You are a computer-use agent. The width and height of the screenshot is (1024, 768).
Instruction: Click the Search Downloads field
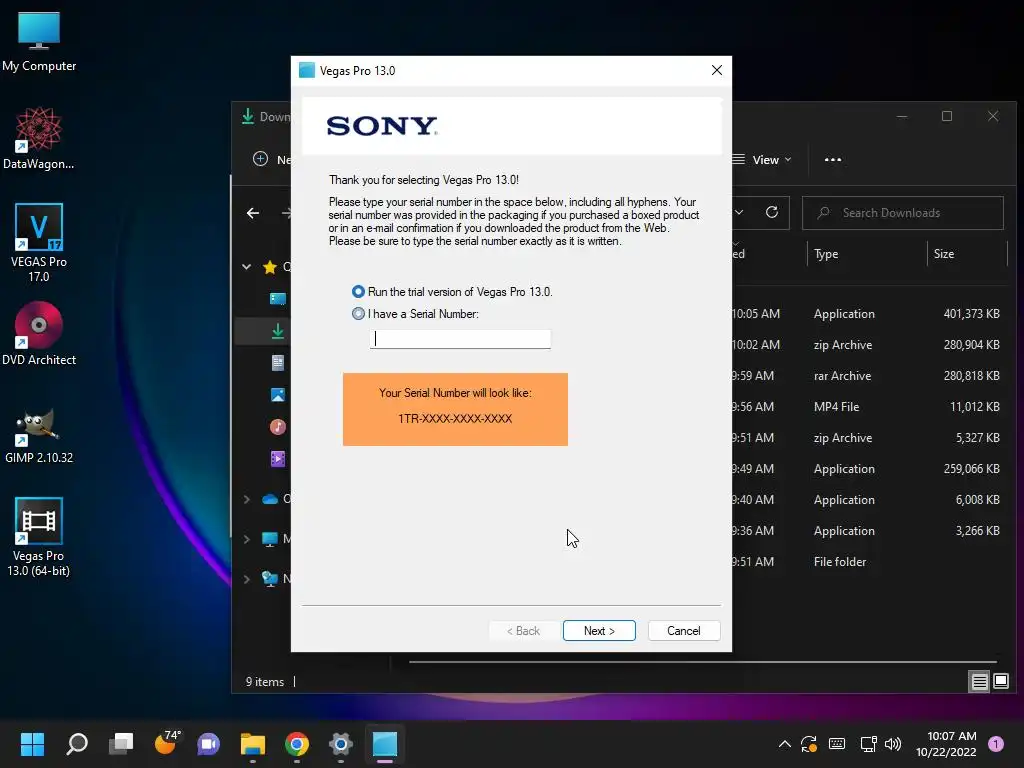pos(903,213)
